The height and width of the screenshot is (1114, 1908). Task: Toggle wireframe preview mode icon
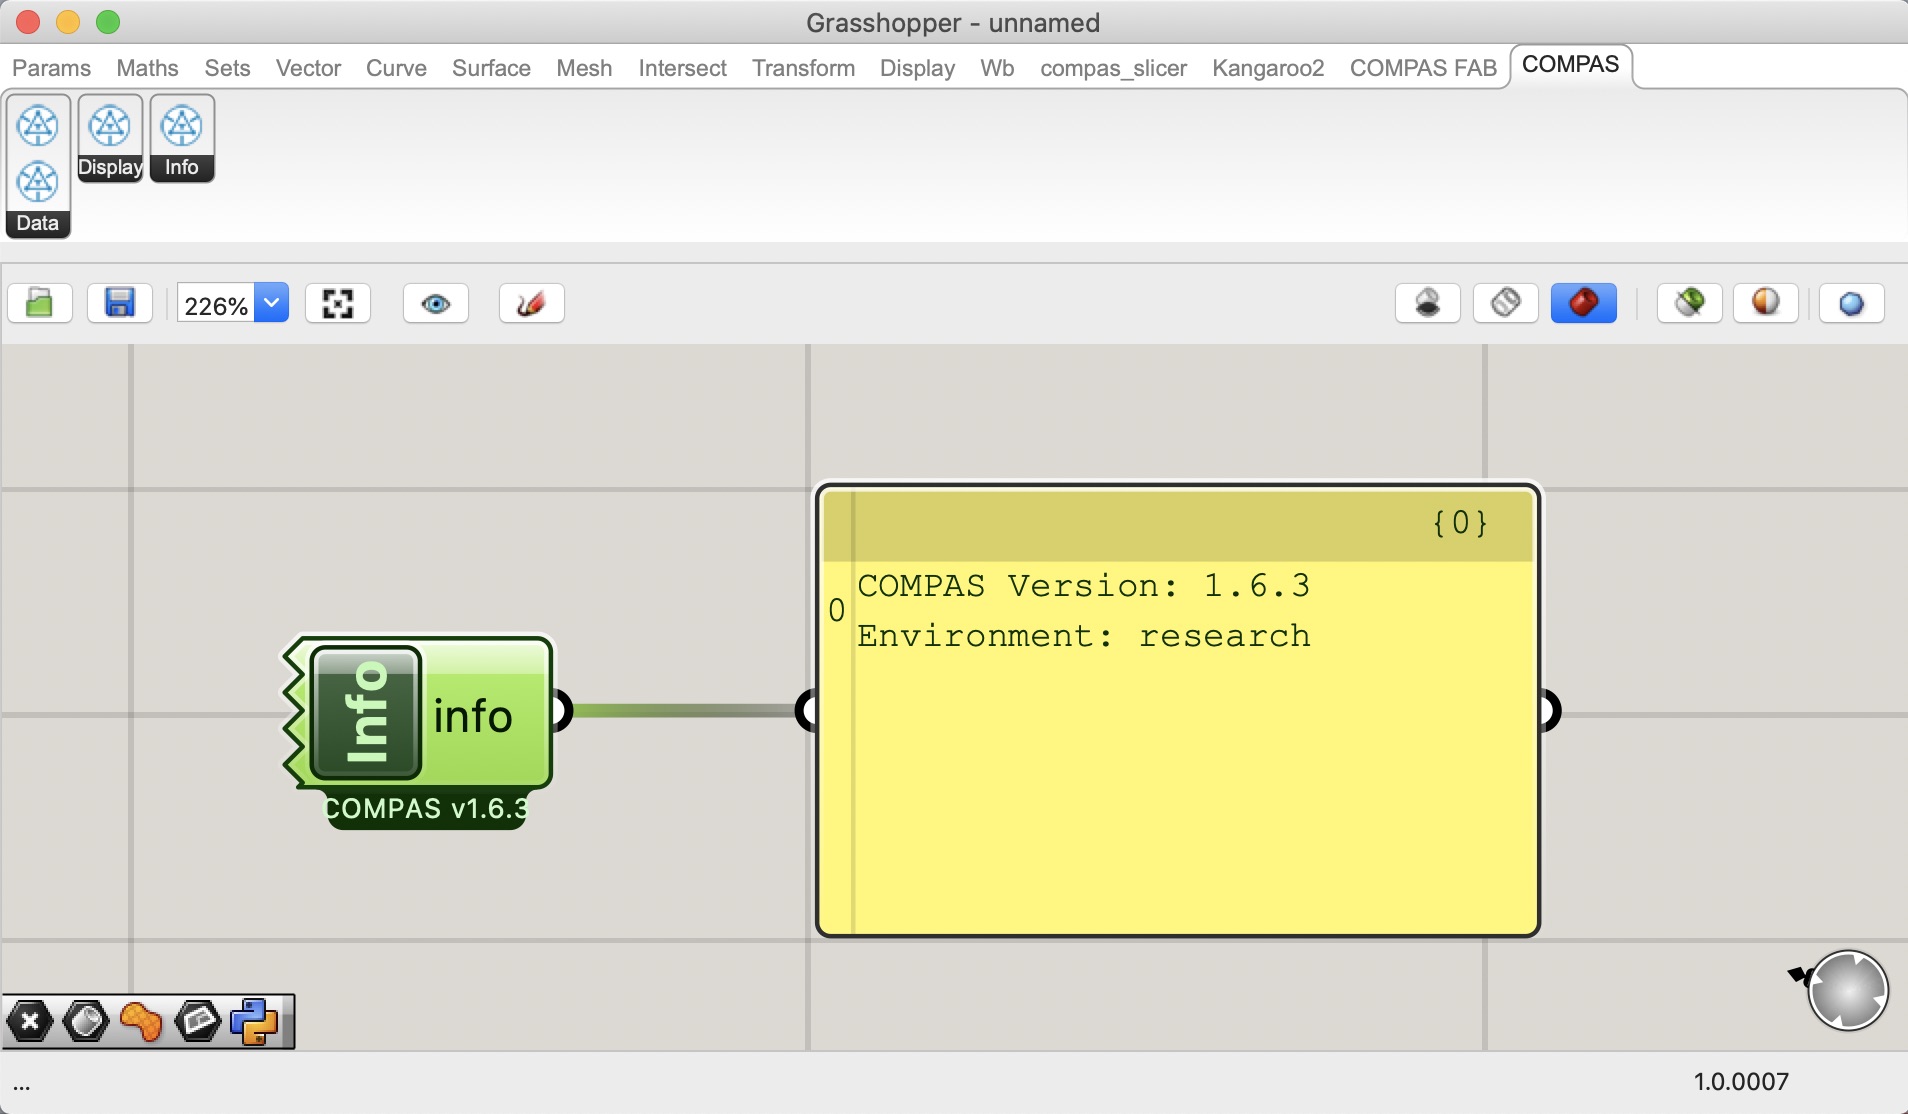pyautogui.click(x=1504, y=303)
